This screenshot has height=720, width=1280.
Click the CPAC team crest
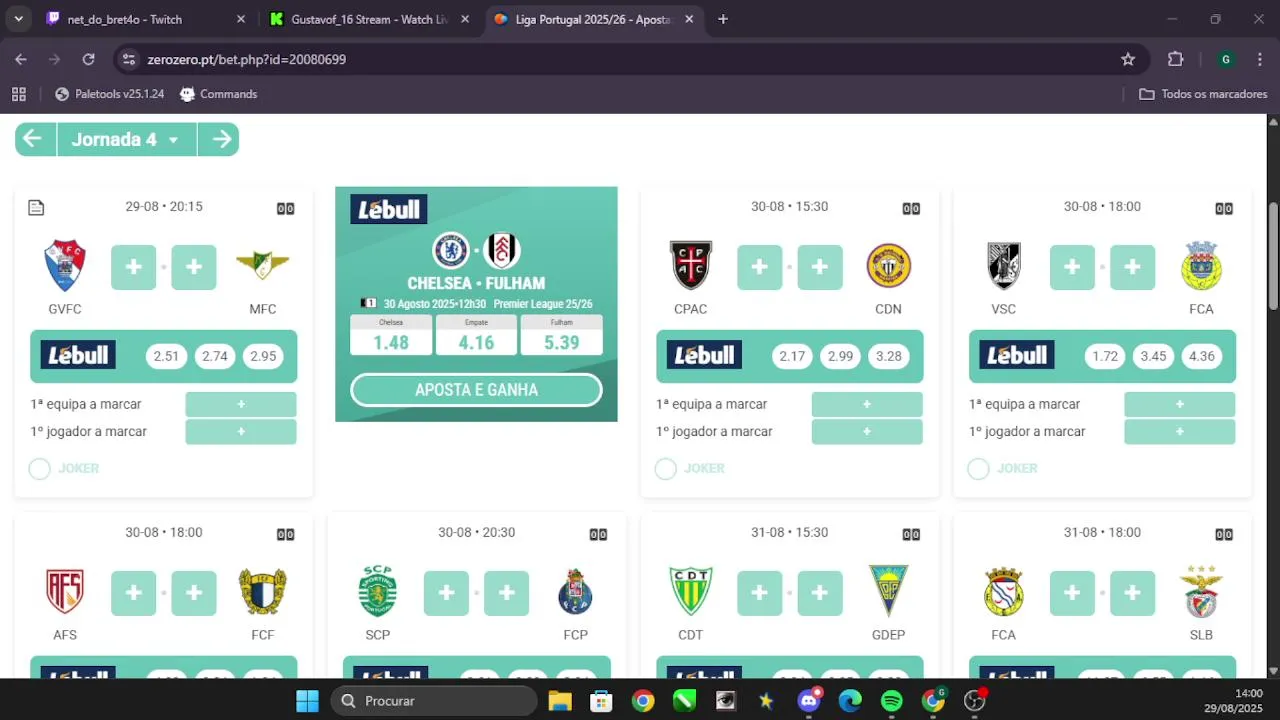691,266
